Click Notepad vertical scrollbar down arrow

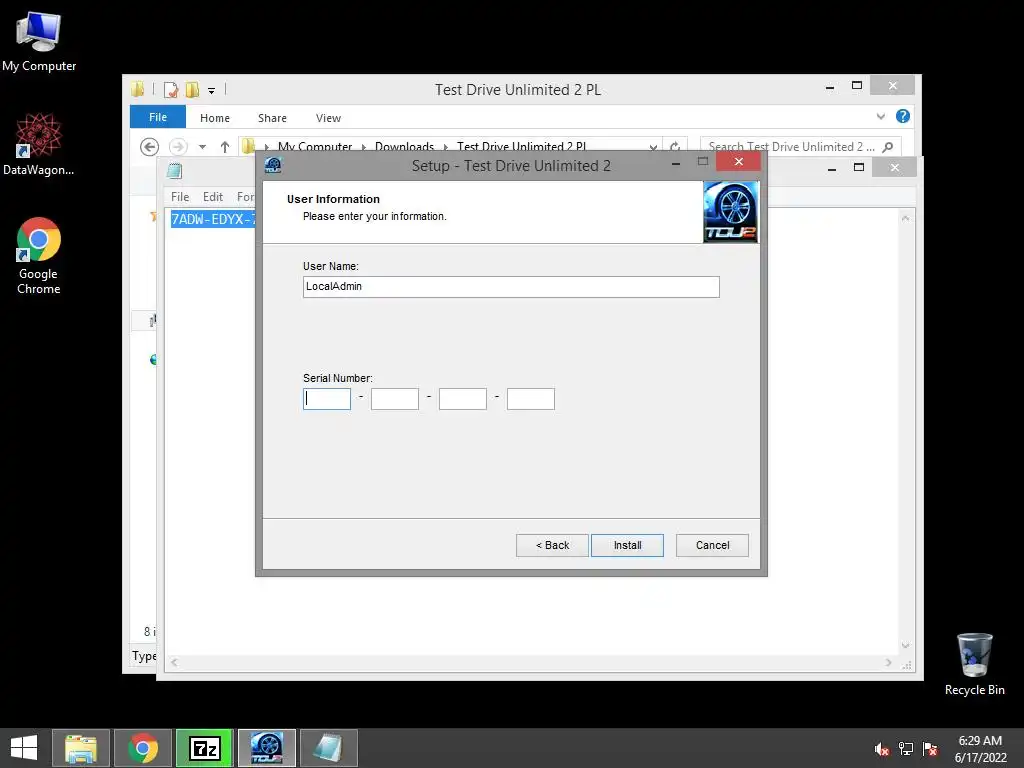pyautogui.click(x=905, y=646)
